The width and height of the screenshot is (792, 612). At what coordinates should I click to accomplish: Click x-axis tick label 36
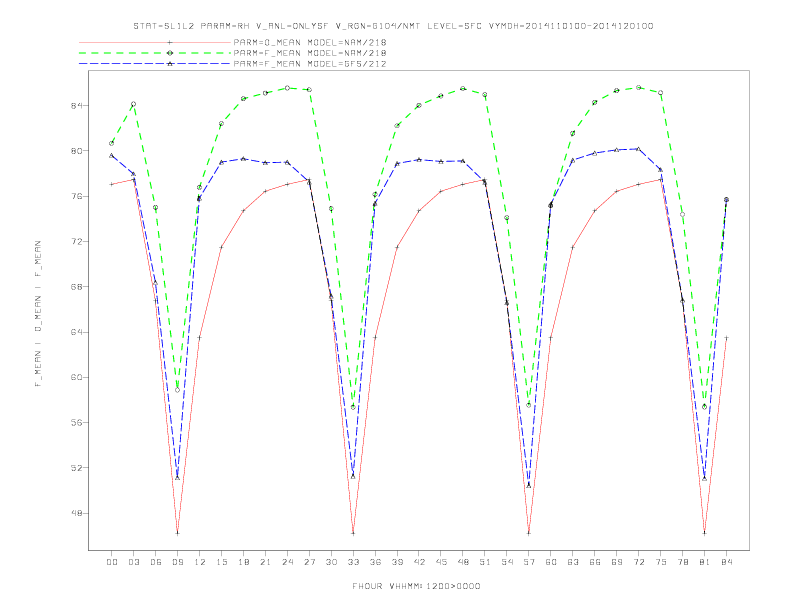[x=375, y=562]
